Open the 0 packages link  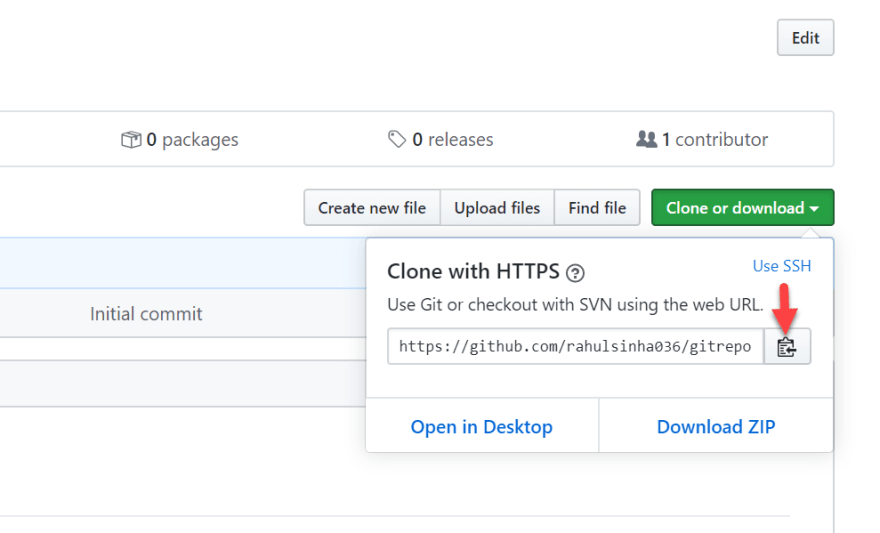coord(180,139)
